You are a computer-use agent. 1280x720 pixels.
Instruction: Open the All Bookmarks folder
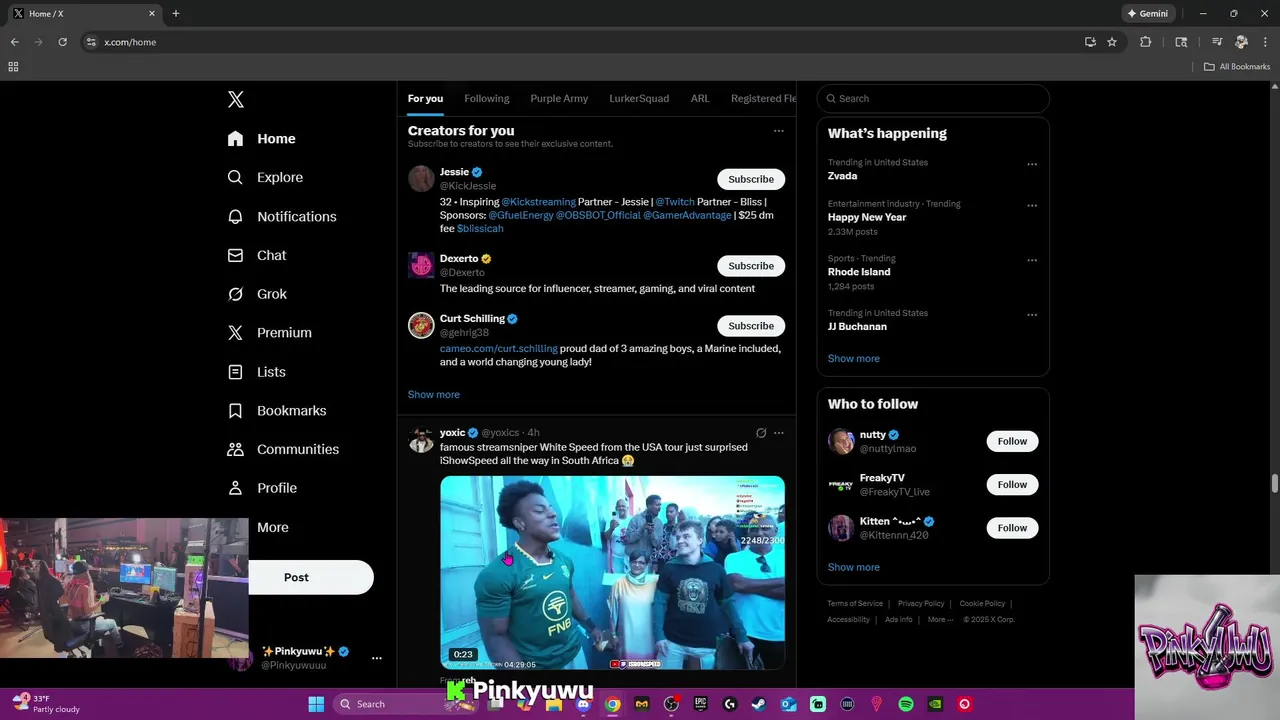1236,67
